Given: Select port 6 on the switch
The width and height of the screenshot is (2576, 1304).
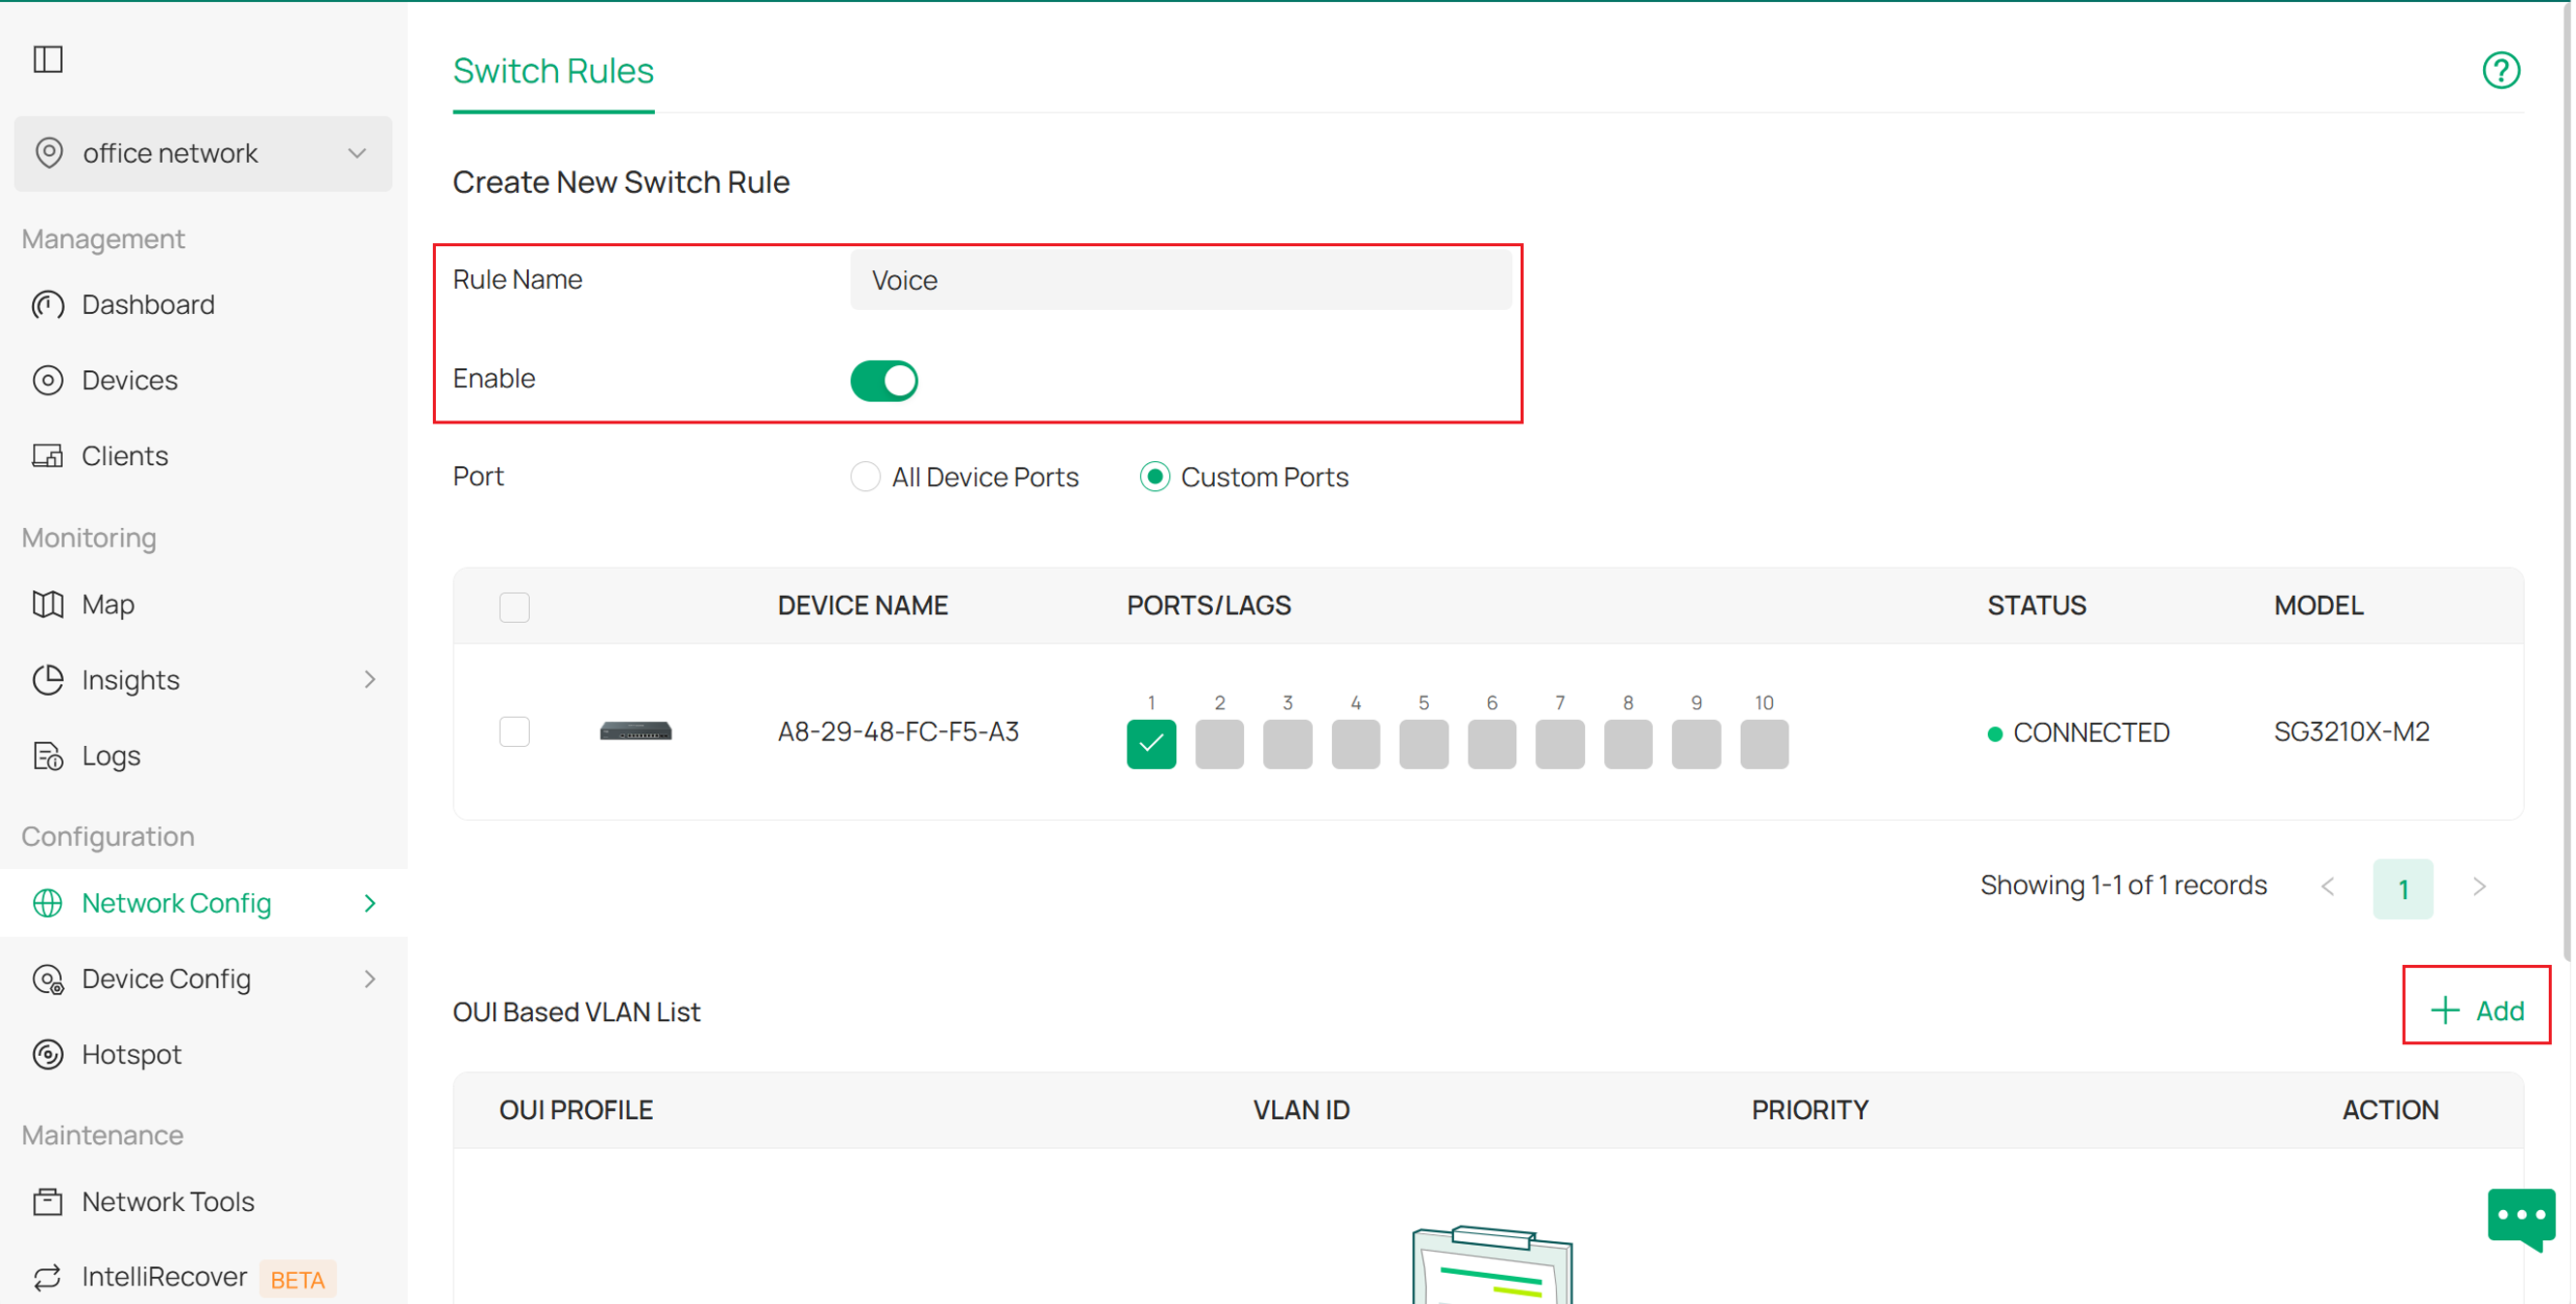Looking at the screenshot, I should tap(1492, 744).
